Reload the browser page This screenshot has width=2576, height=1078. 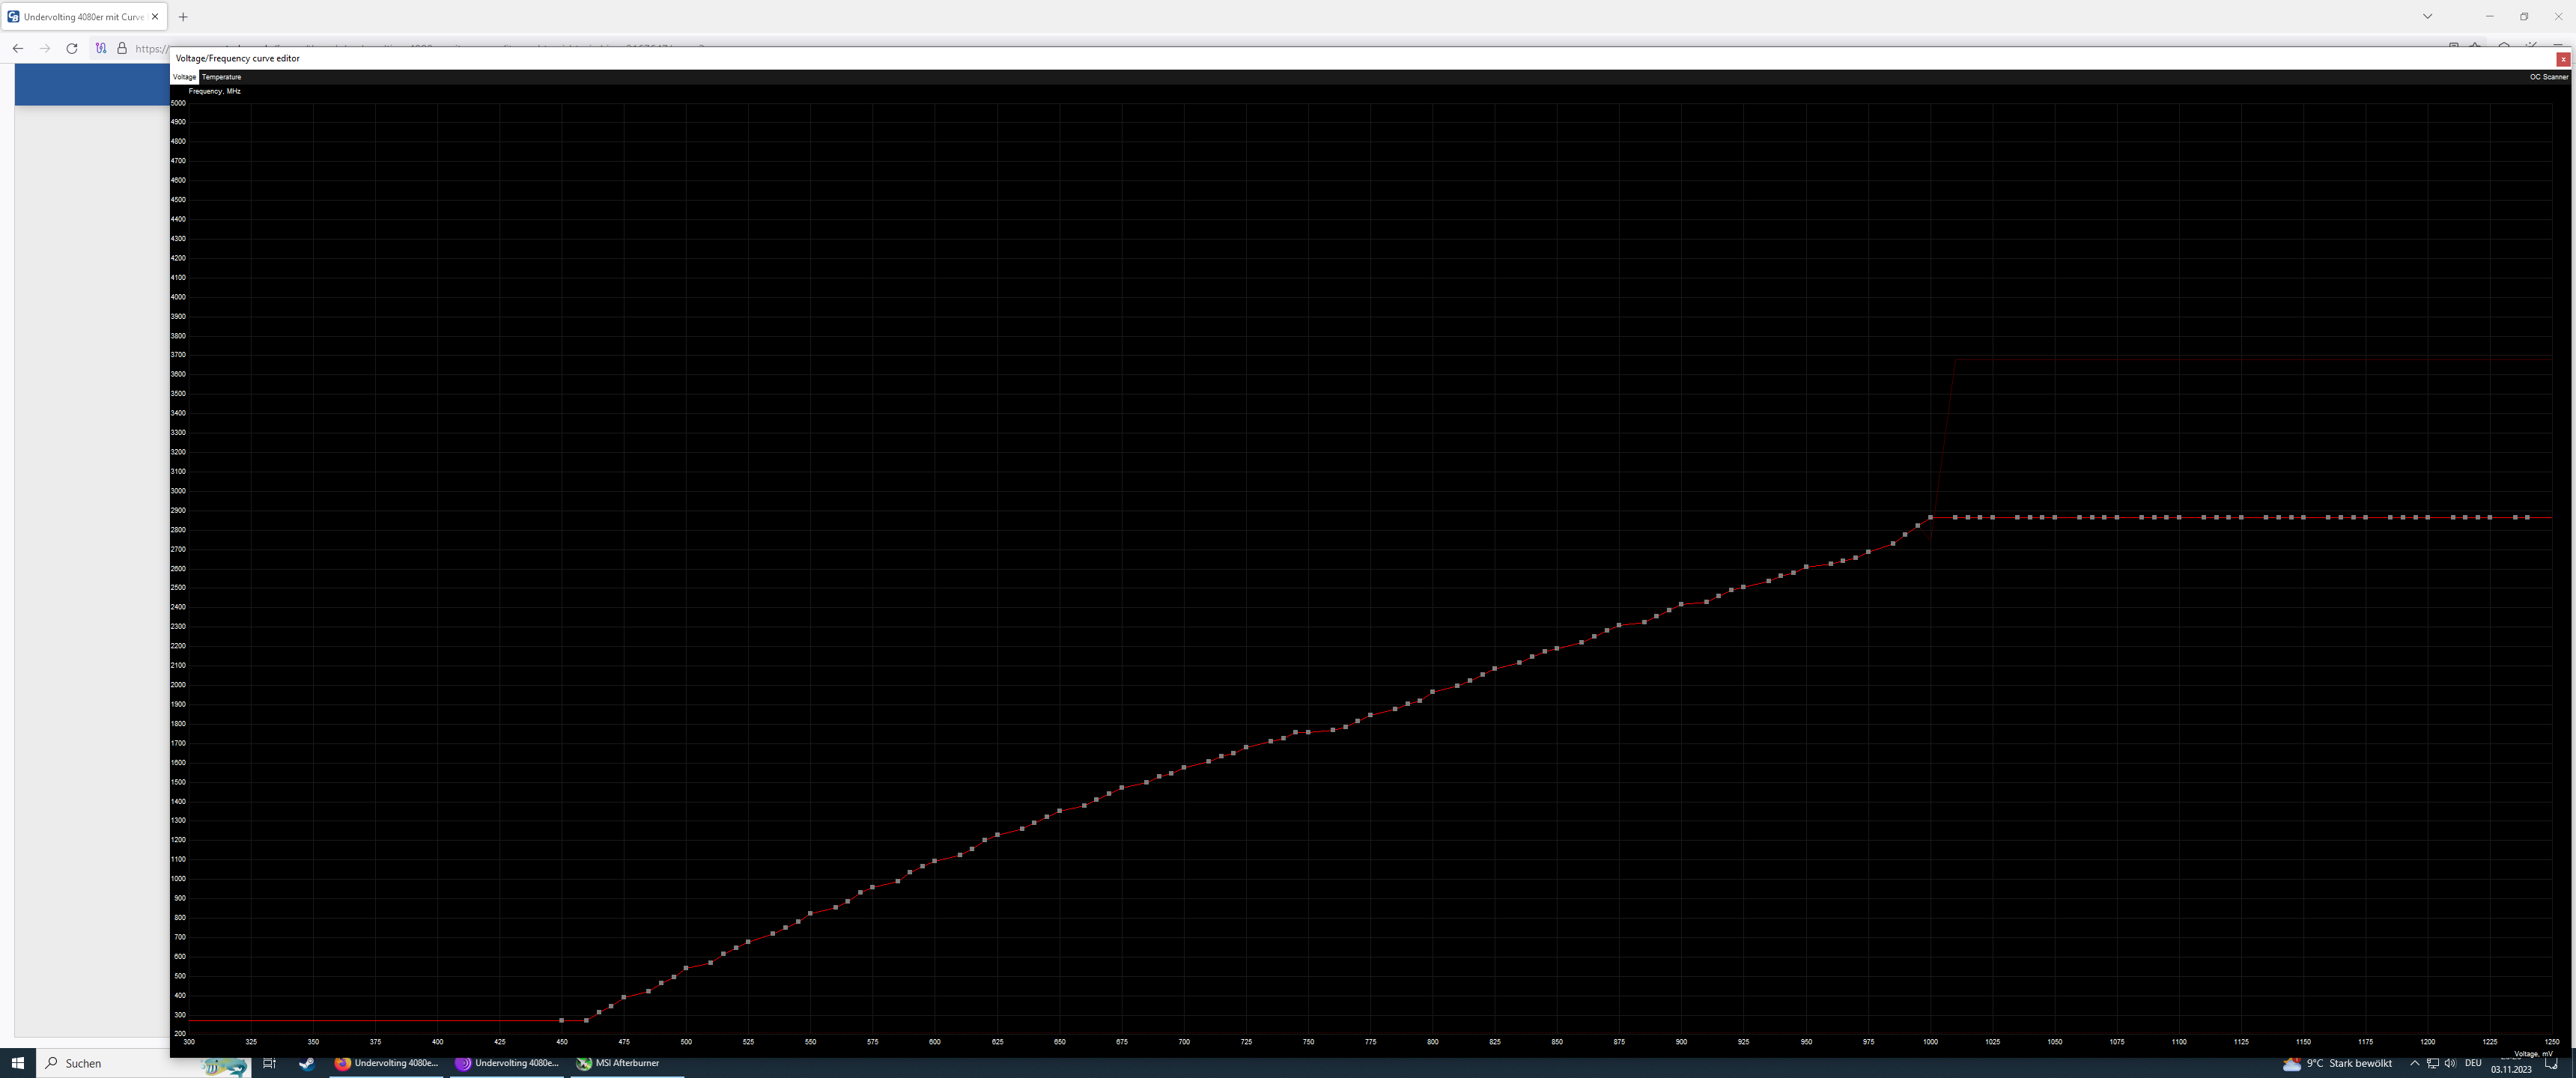[x=72, y=48]
